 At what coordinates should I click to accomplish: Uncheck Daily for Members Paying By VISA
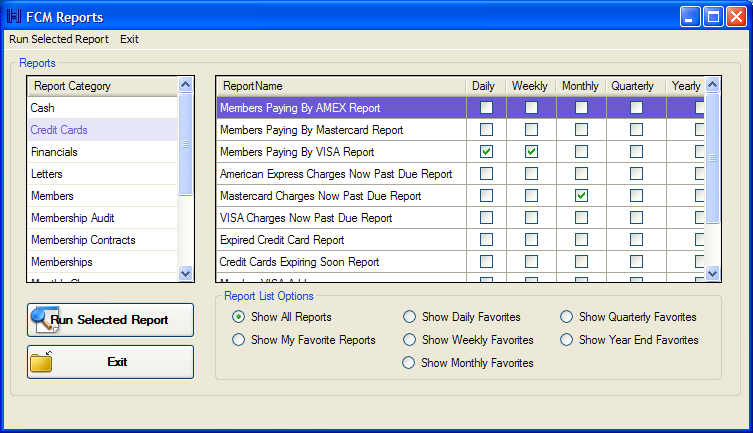tap(486, 152)
